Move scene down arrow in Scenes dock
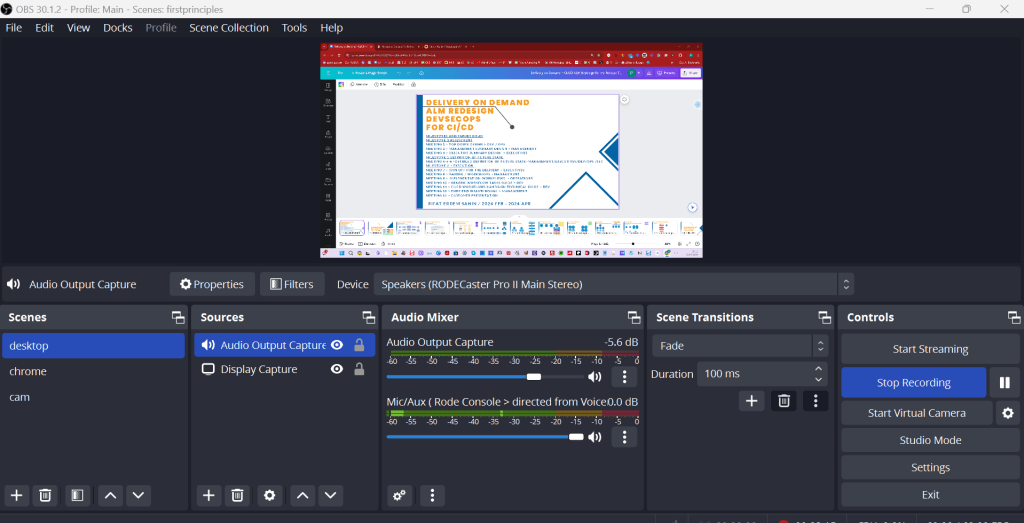Viewport: 1024px width, 523px height. pos(138,496)
